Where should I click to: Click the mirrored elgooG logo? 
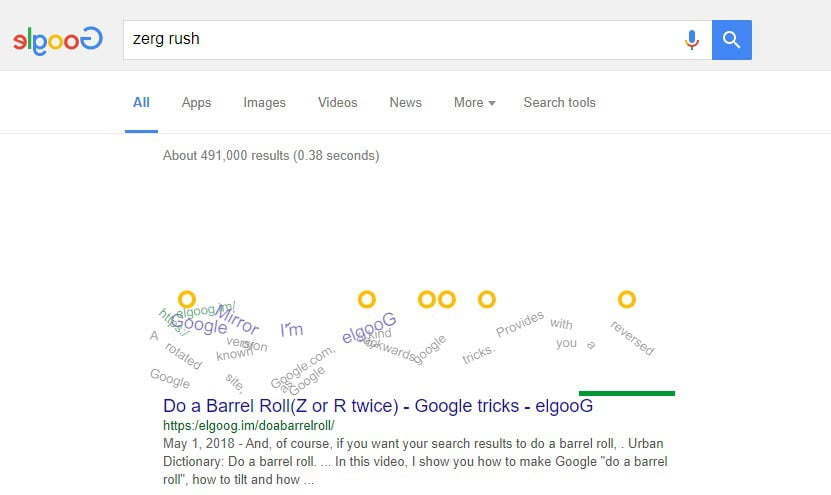click(x=58, y=40)
